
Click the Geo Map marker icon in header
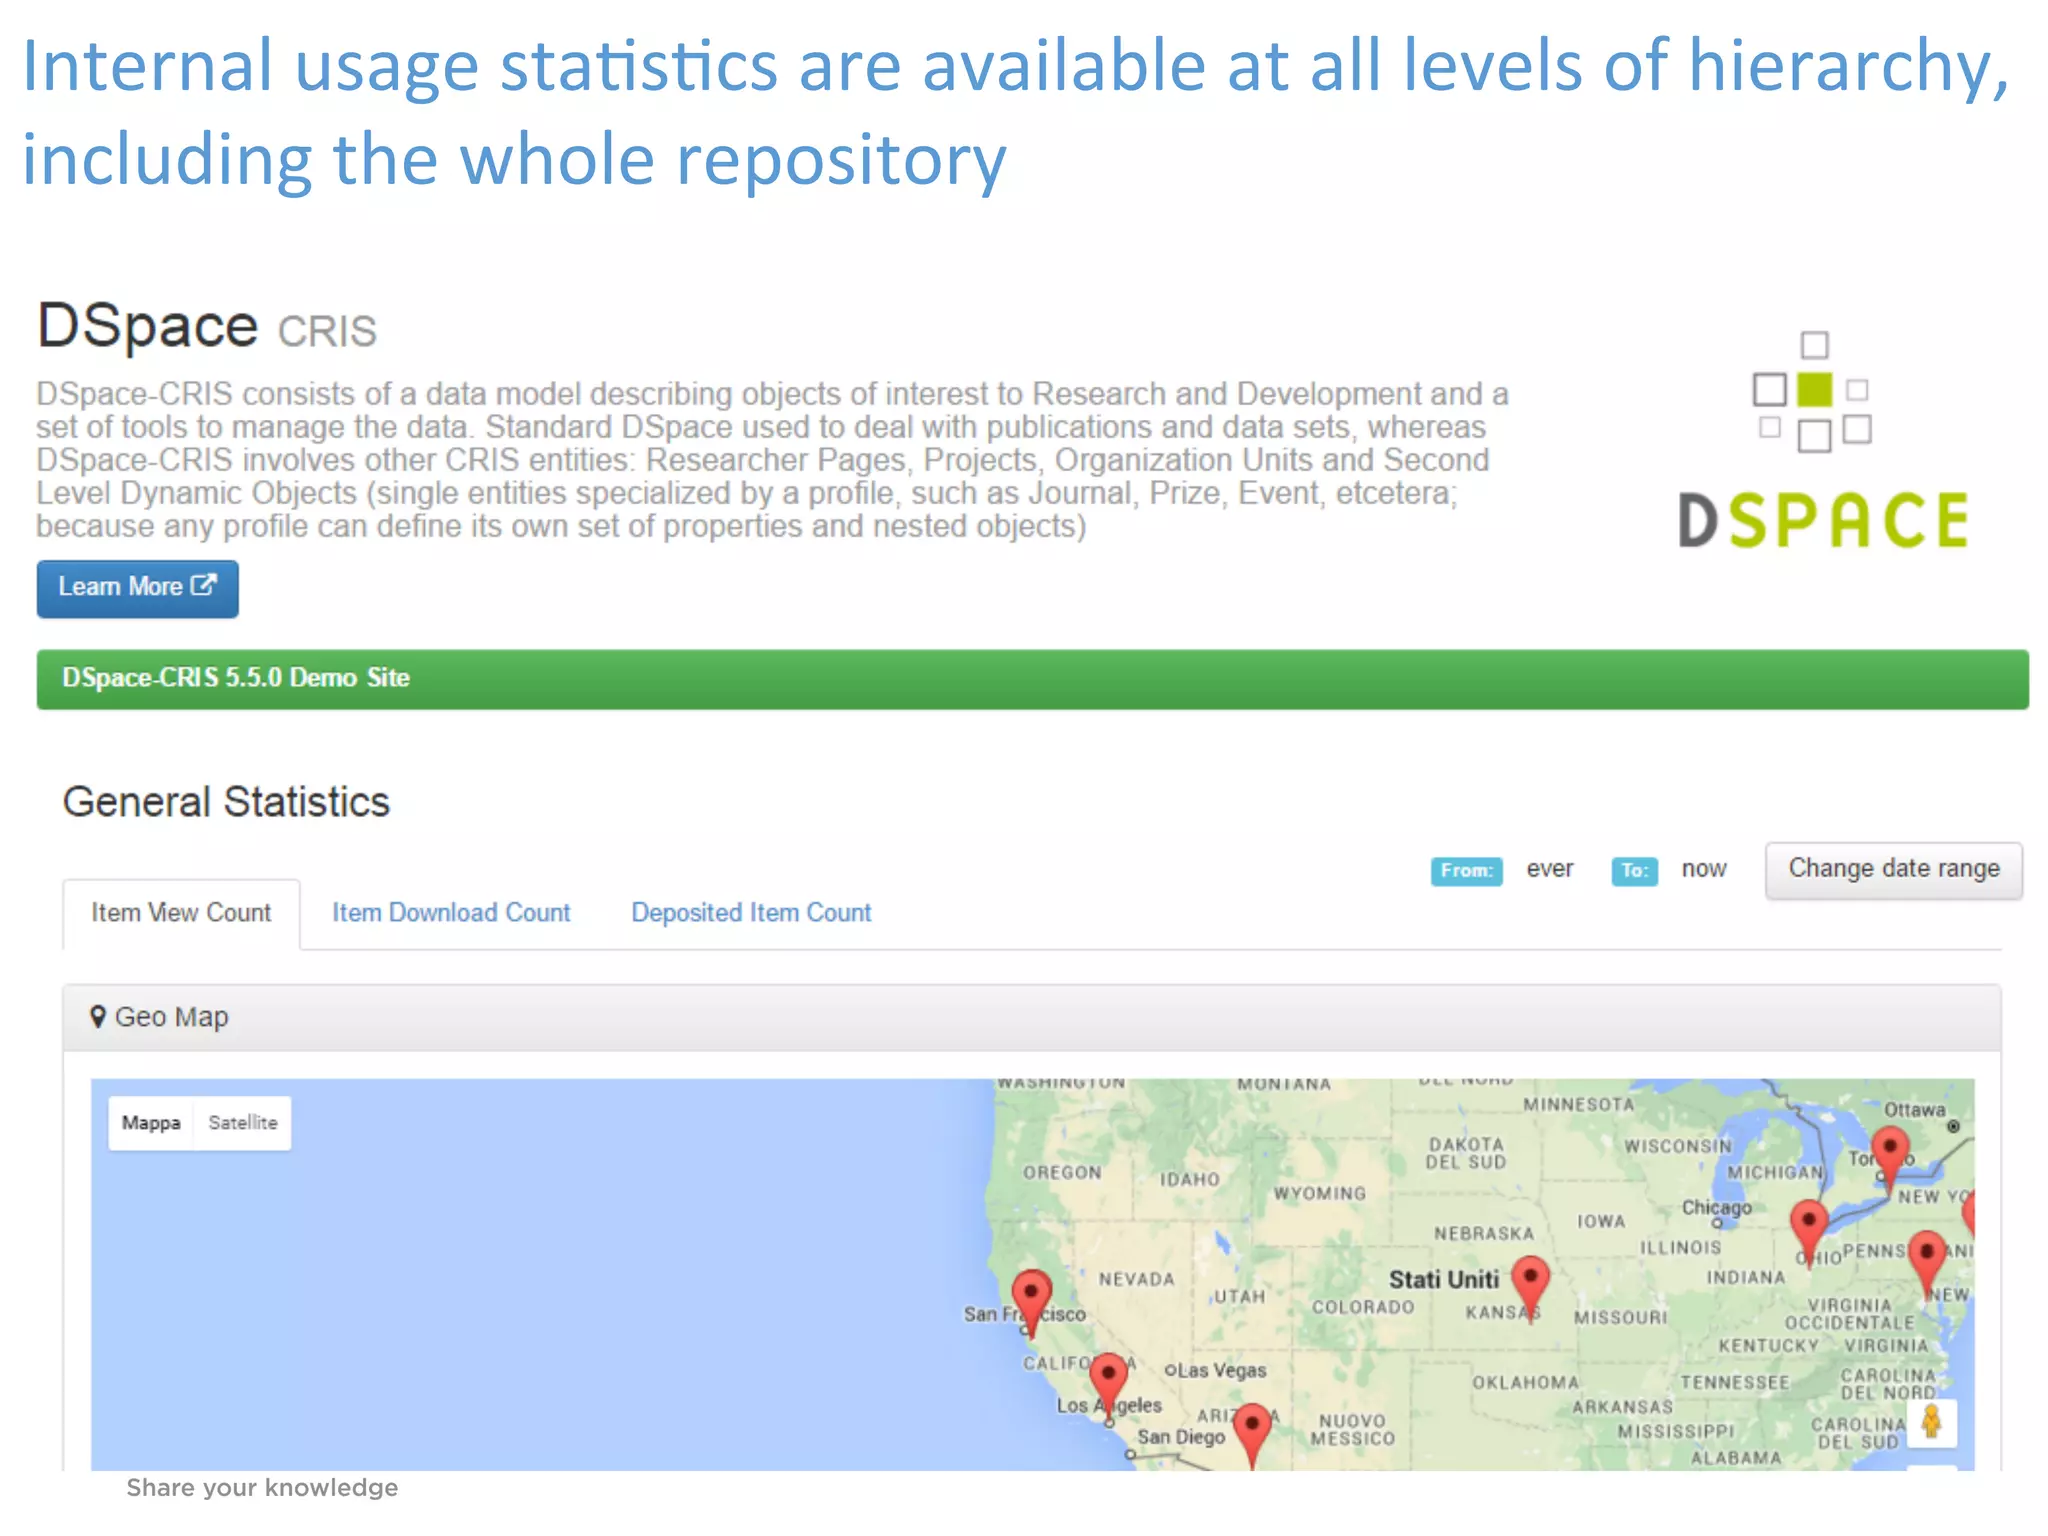[97, 1017]
